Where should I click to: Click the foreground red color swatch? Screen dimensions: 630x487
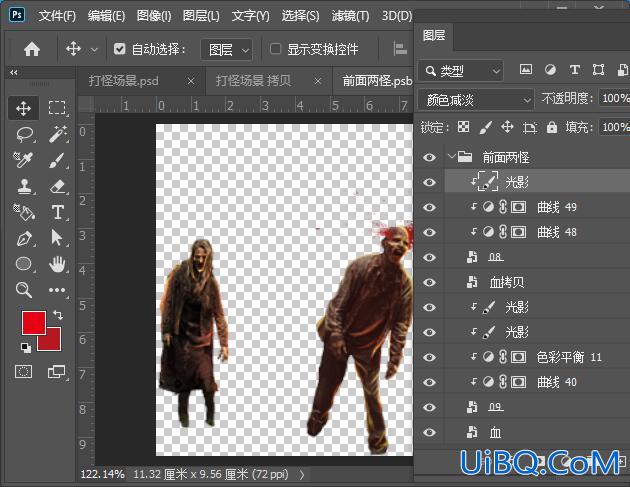pos(33,323)
